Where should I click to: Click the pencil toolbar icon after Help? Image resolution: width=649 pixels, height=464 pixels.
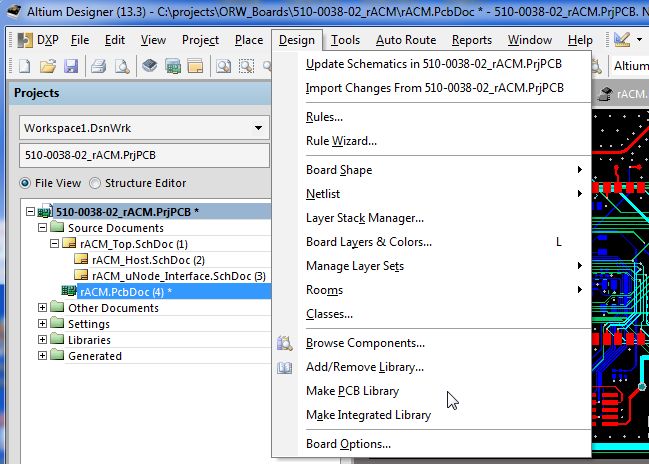(x=622, y=40)
